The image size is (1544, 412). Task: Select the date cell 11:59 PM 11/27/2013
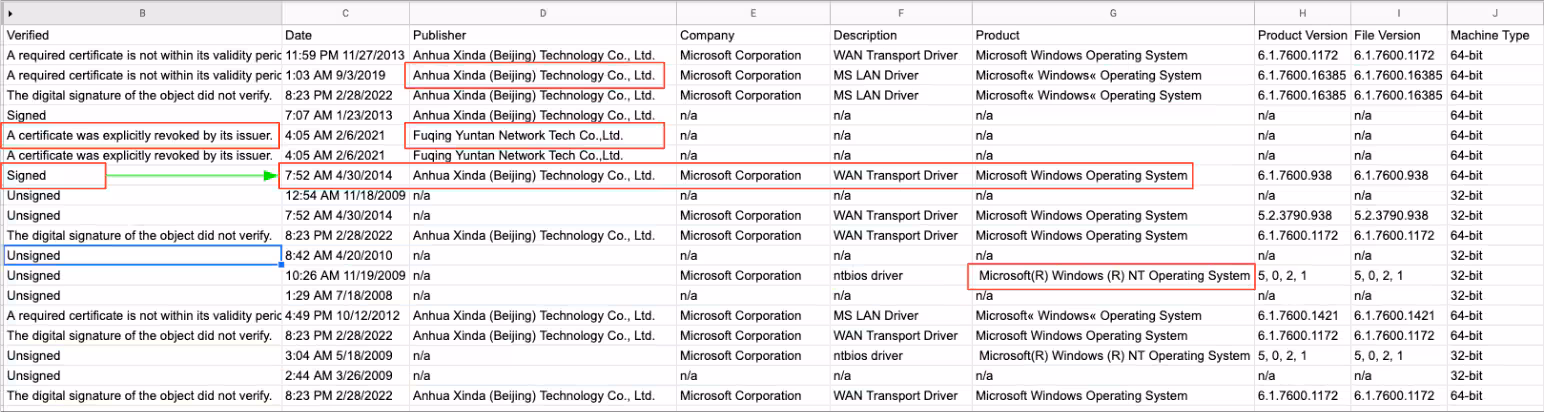345,55
